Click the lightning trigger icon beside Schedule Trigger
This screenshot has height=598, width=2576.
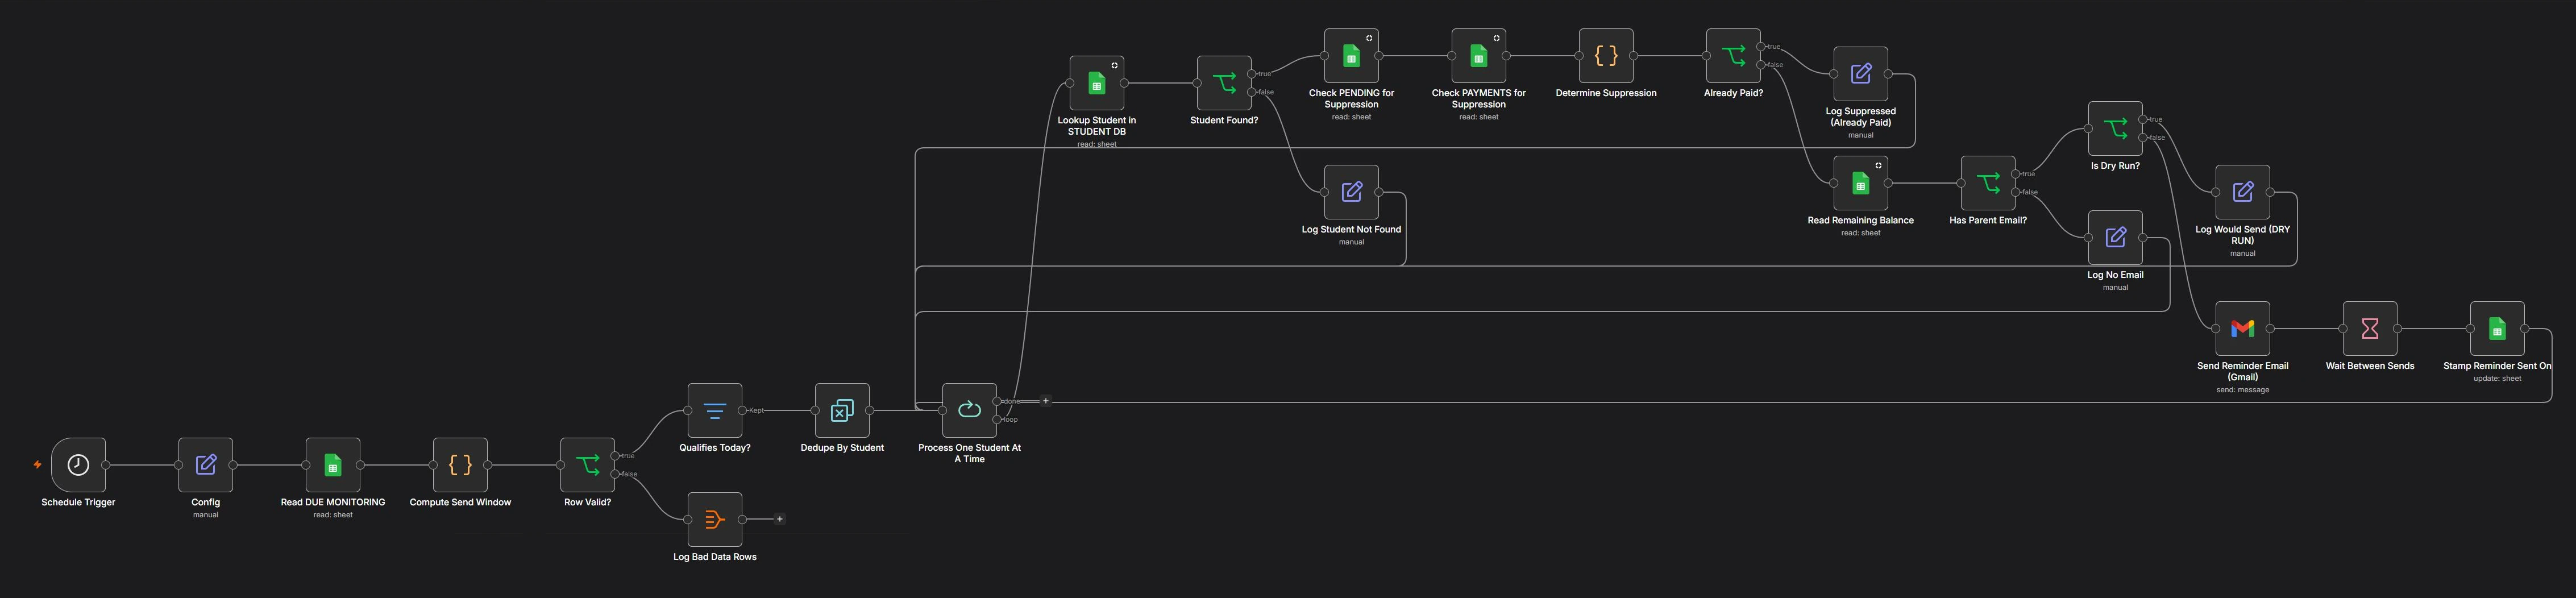click(x=38, y=465)
